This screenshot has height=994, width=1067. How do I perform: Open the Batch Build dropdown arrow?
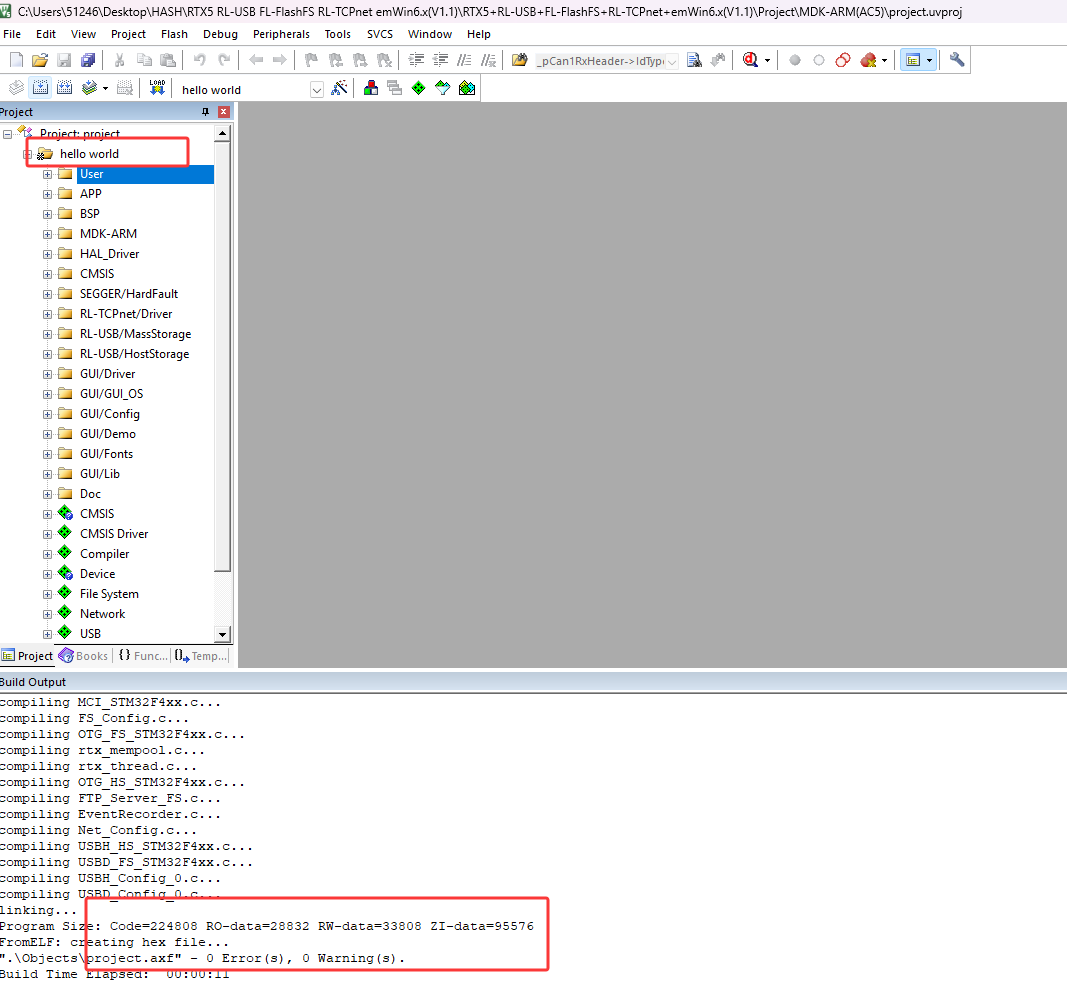105,88
